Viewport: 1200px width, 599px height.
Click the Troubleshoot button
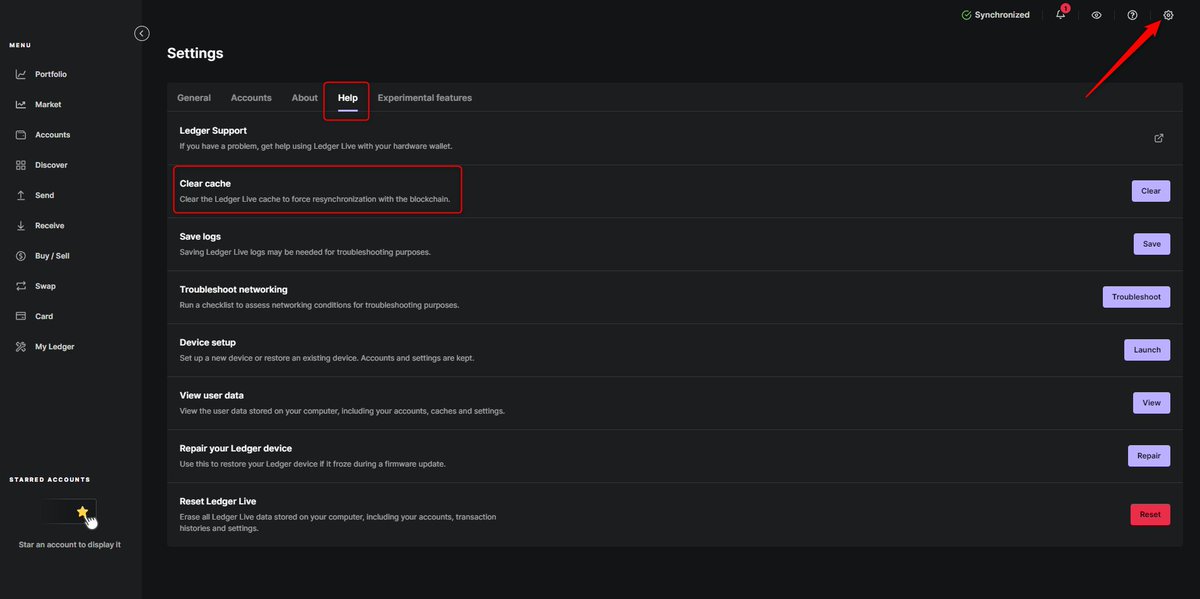pos(1136,297)
